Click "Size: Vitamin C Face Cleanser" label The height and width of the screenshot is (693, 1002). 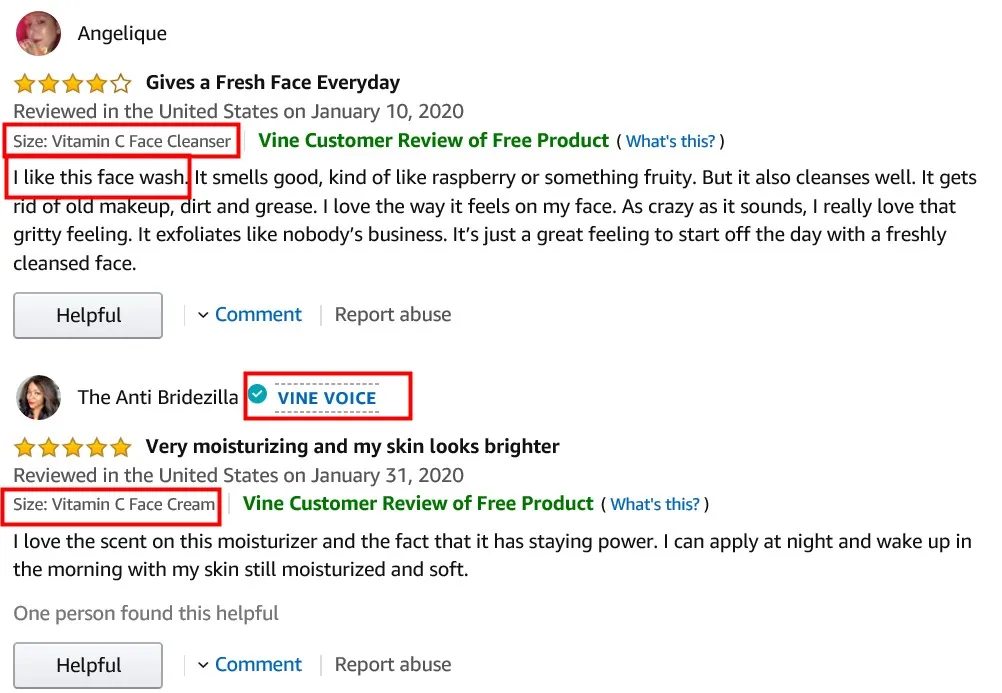point(122,142)
